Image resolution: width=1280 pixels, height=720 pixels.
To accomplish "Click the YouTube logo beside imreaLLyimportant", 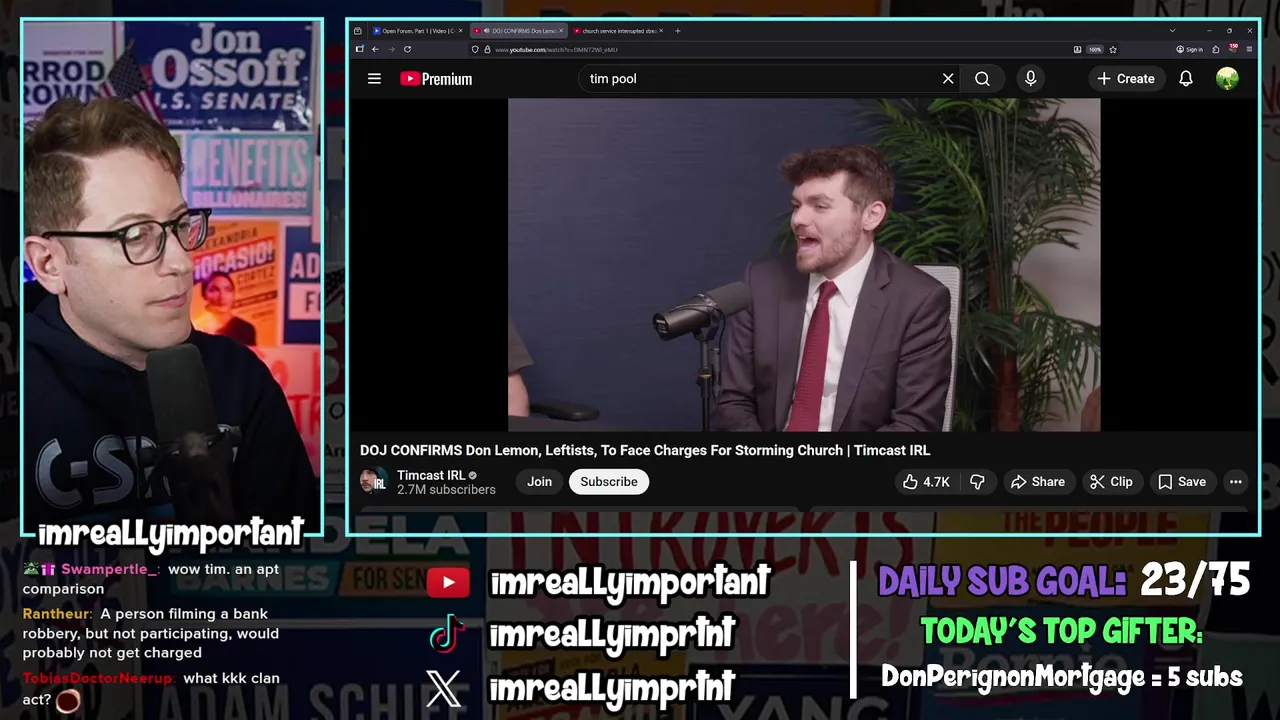I will [x=448, y=582].
